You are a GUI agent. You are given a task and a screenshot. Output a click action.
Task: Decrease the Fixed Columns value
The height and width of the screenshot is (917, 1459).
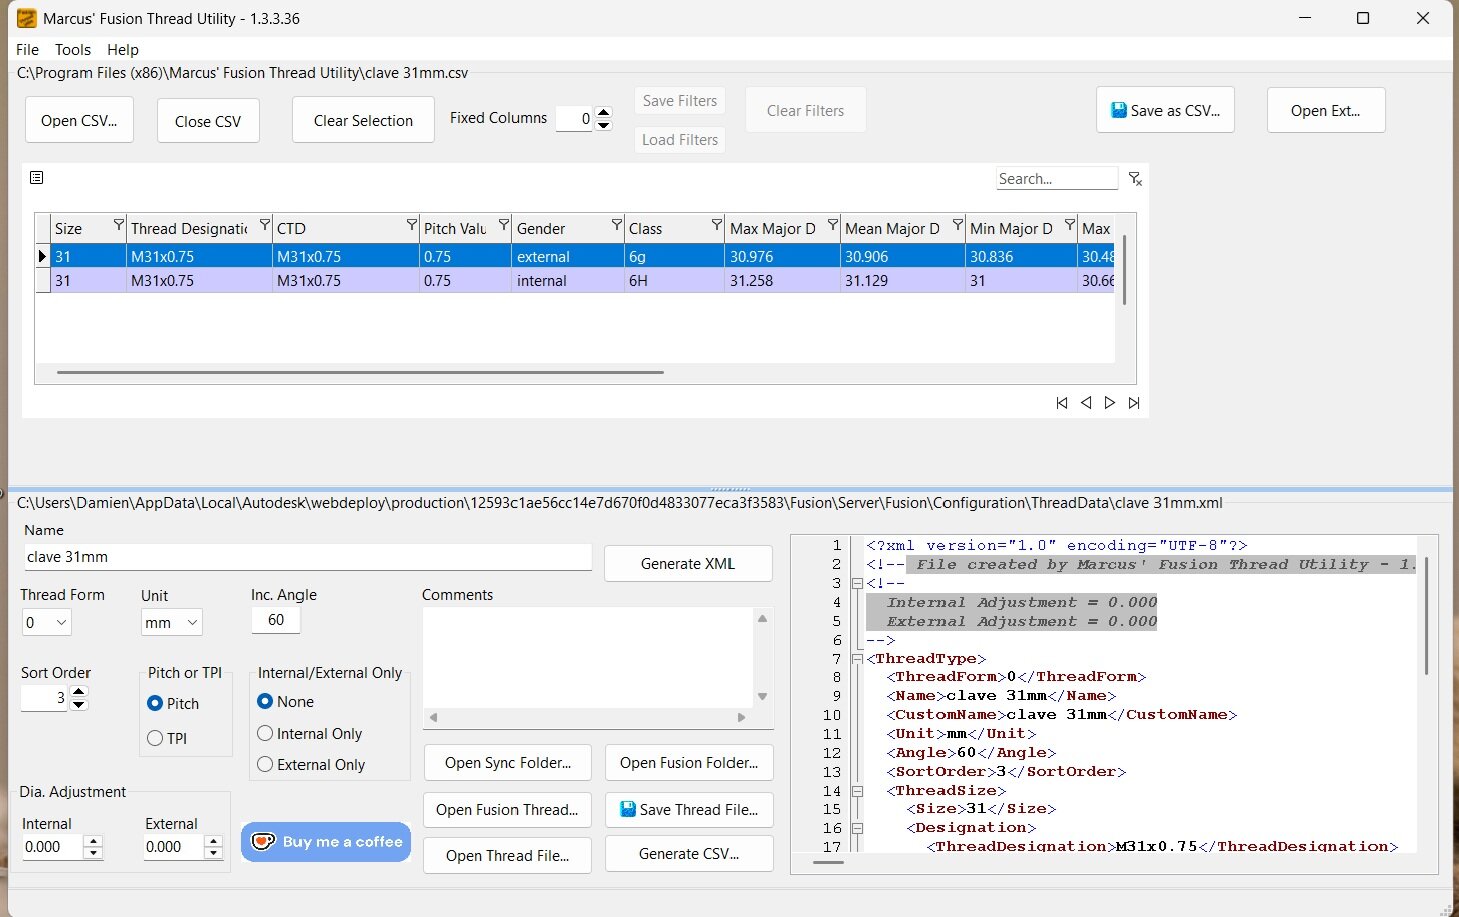tap(603, 125)
